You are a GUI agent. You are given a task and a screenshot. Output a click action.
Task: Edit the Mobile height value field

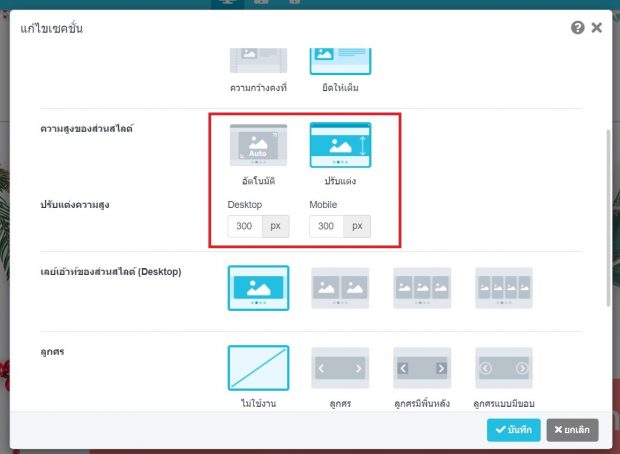(x=326, y=226)
